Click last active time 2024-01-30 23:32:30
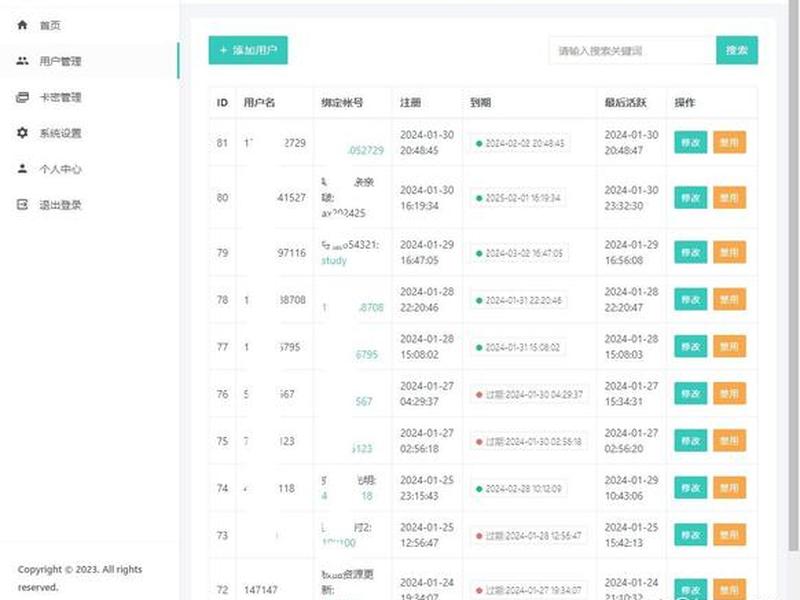The height and width of the screenshot is (600, 800). click(x=631, y=197)
